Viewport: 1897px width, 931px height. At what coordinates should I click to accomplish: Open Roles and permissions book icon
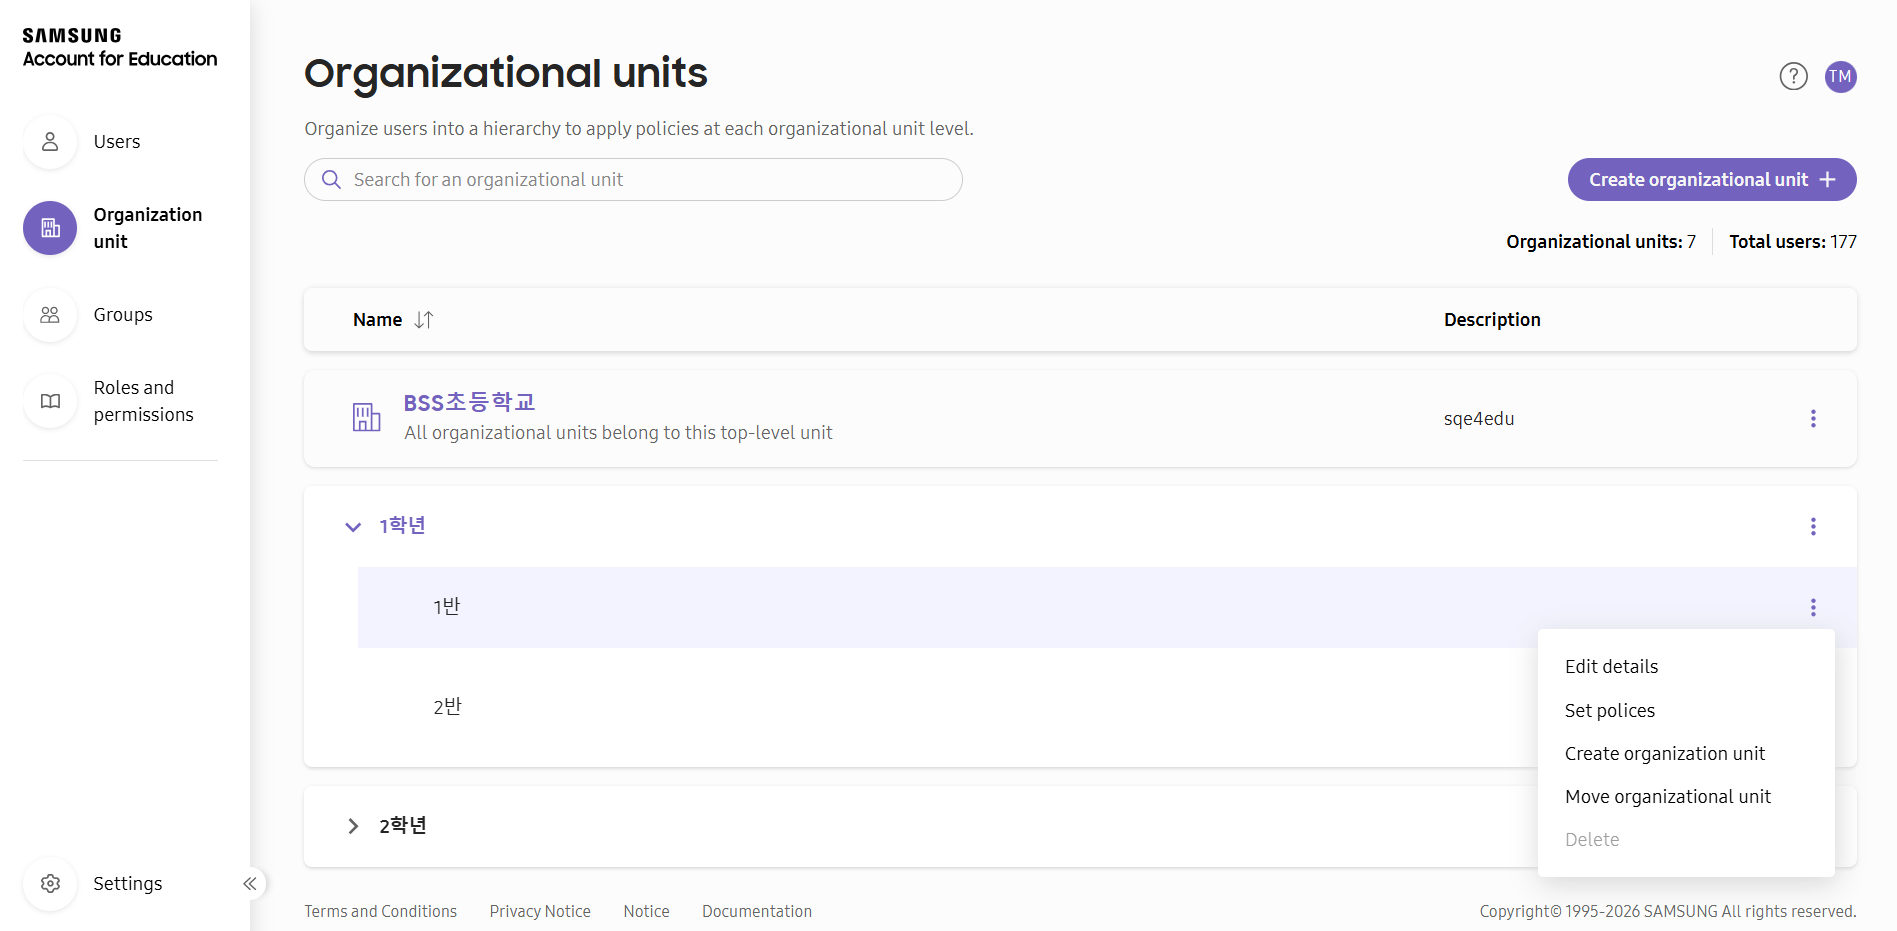point(50,401)
